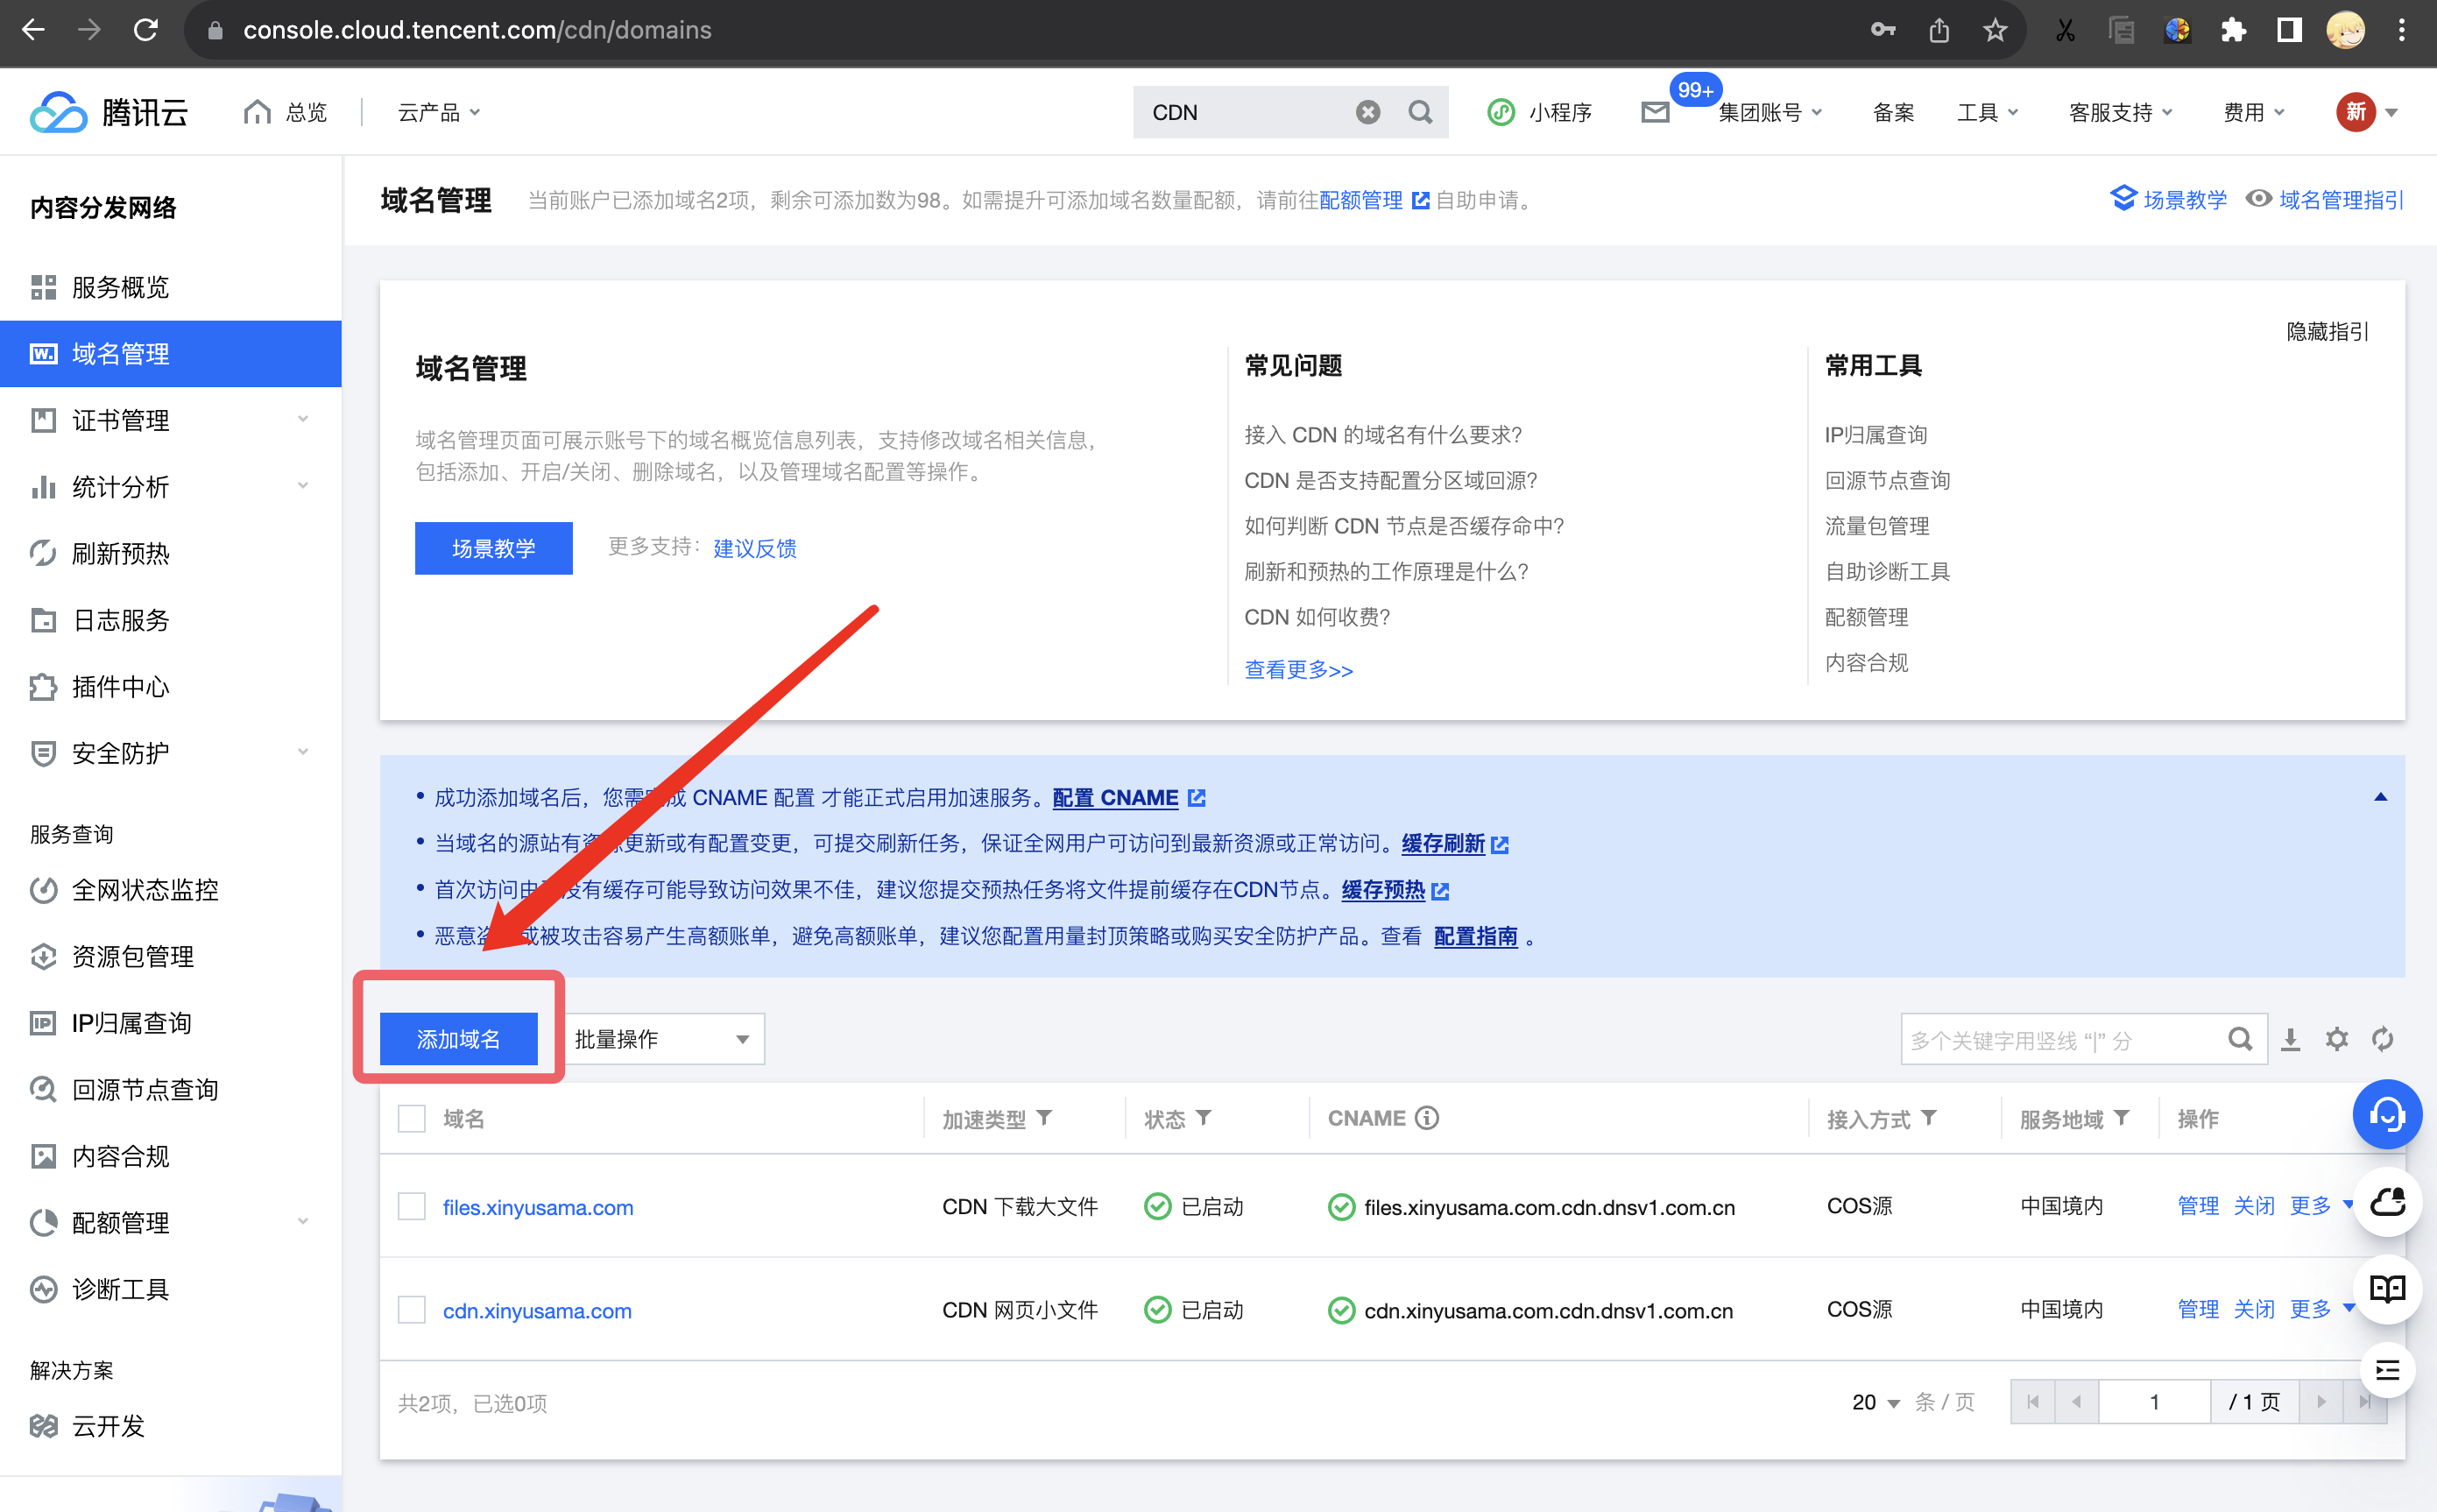Open the floating list menu button
The height and width of the screenshot is (1512, 2437).
2387,1370
